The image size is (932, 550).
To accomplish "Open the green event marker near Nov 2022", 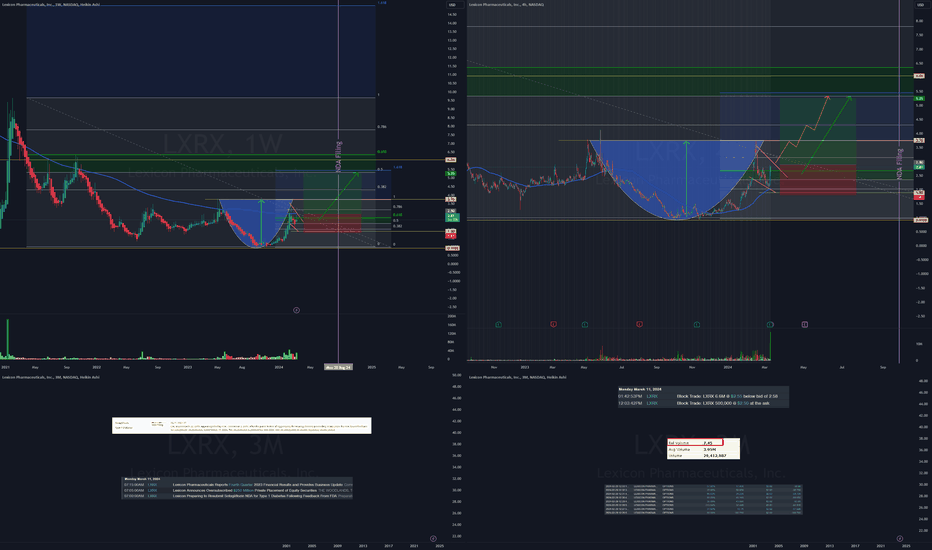I will [498, 325].
